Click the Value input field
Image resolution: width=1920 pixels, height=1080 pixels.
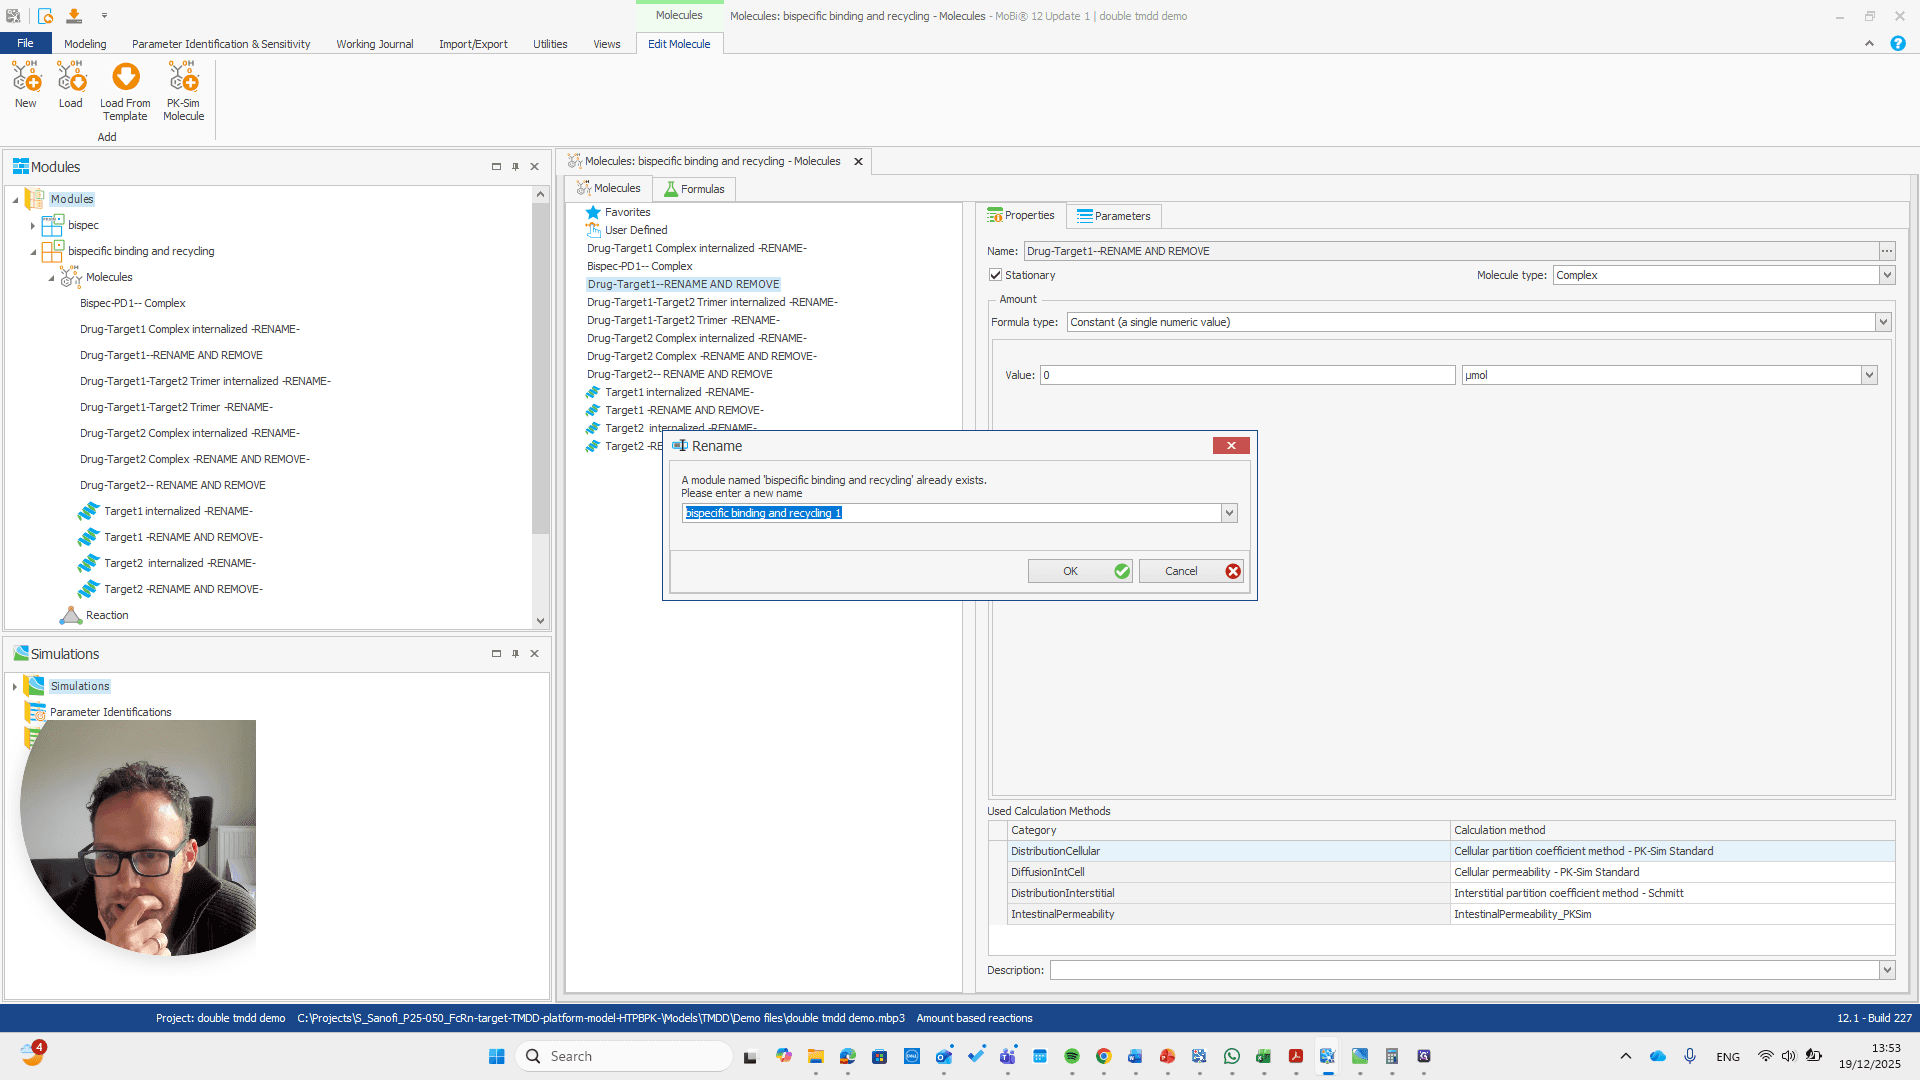point(1247,375)
